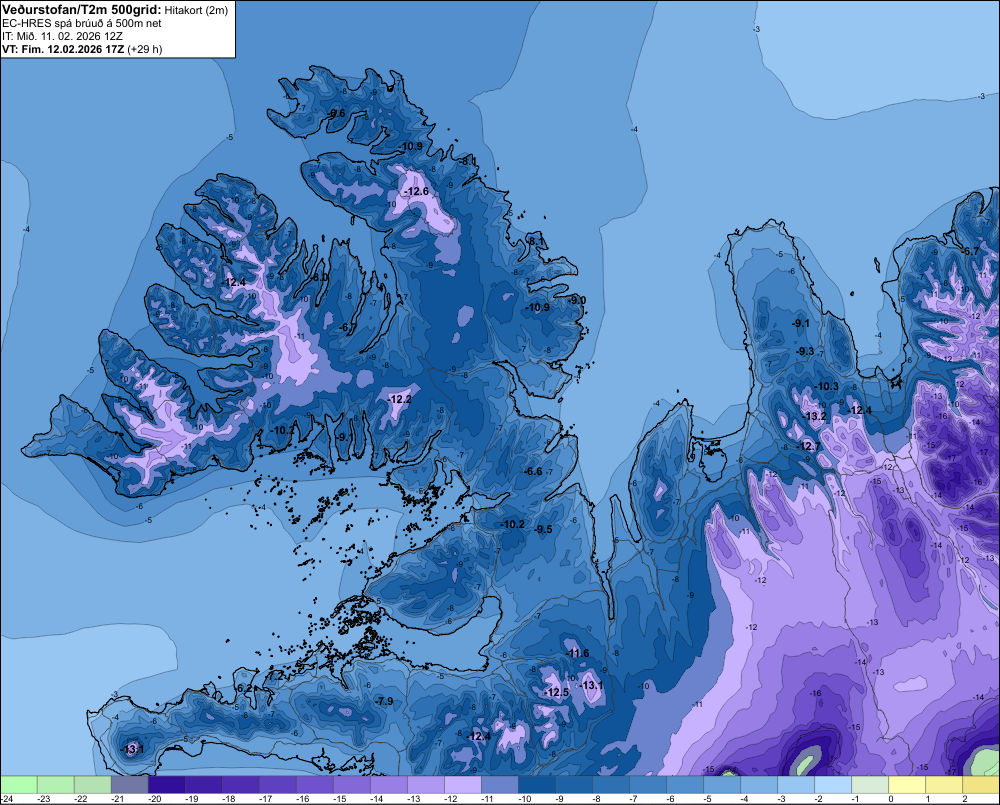Select the '-7.9' temperature value
The height and width of the screenshot is (805, 1000).
point(384,701)
